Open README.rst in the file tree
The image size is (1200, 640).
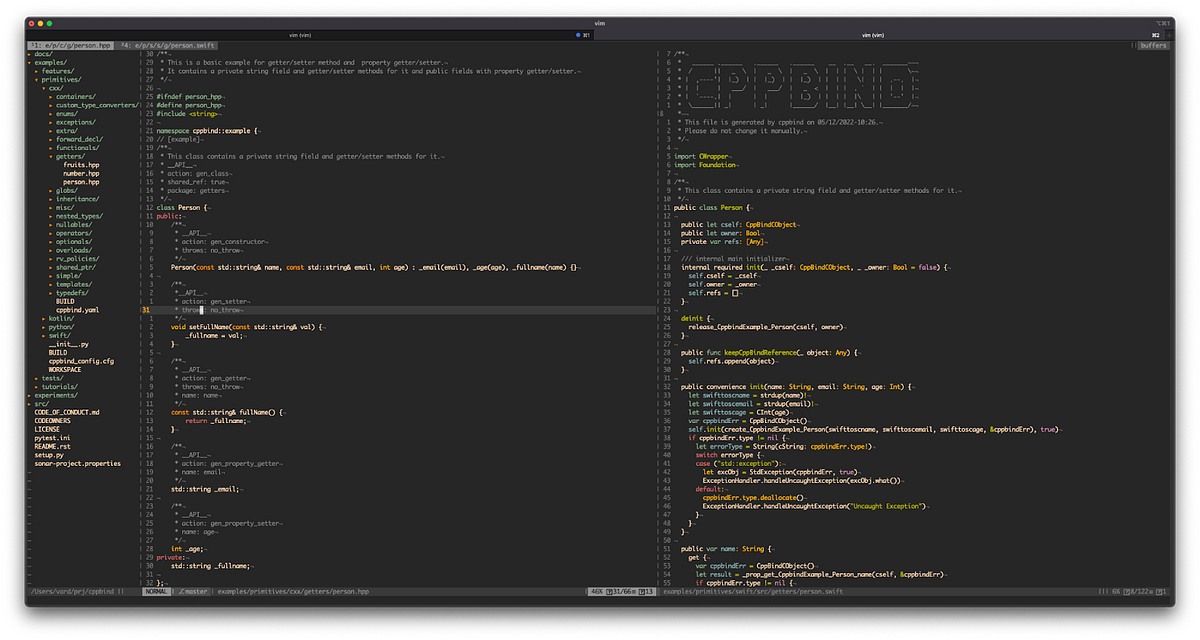pos(53,446)
